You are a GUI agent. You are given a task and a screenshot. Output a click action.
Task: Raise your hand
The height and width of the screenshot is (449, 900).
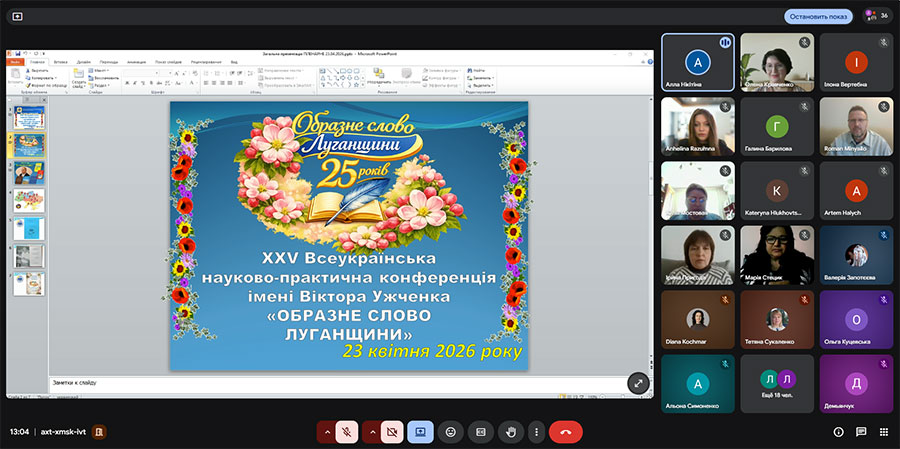coord(510,432)
